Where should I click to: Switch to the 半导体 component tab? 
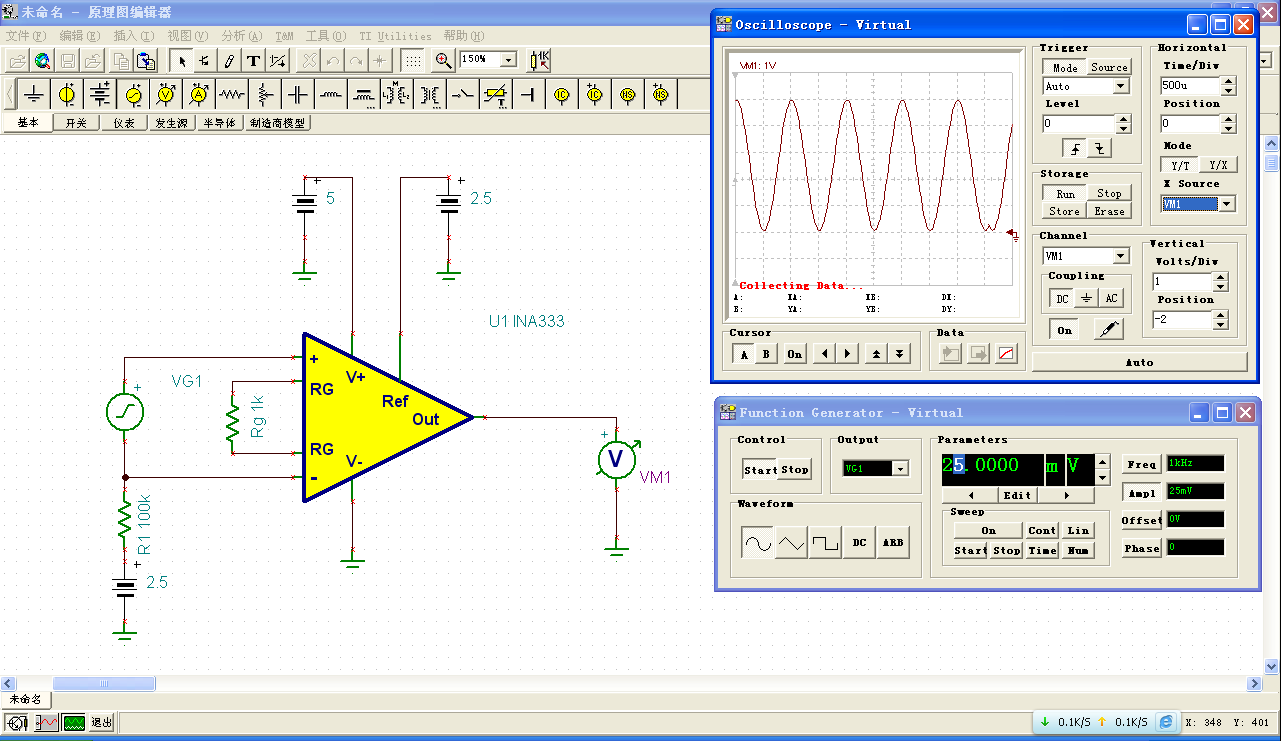219,123
